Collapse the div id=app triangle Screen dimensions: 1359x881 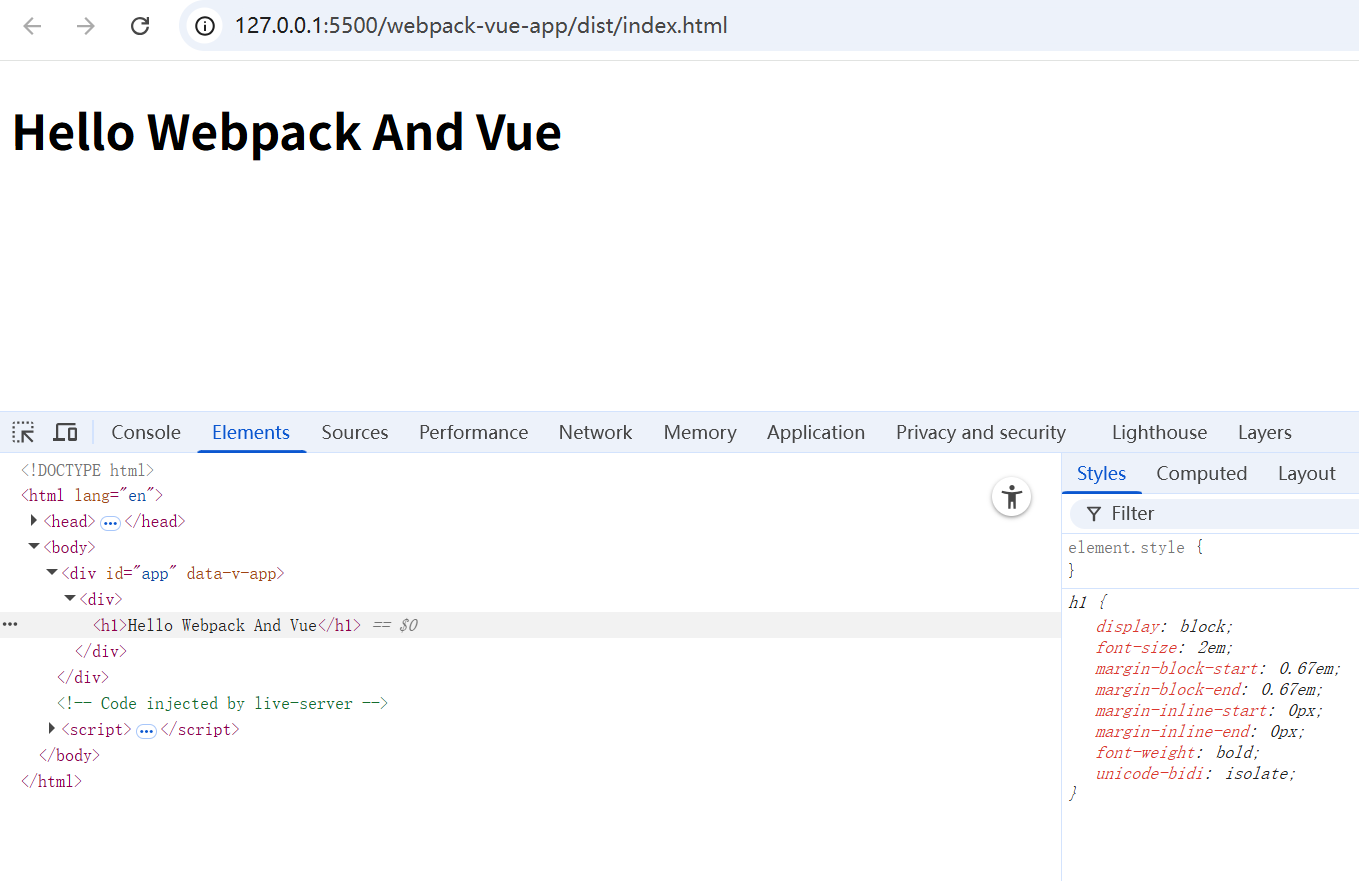point(52,573)
